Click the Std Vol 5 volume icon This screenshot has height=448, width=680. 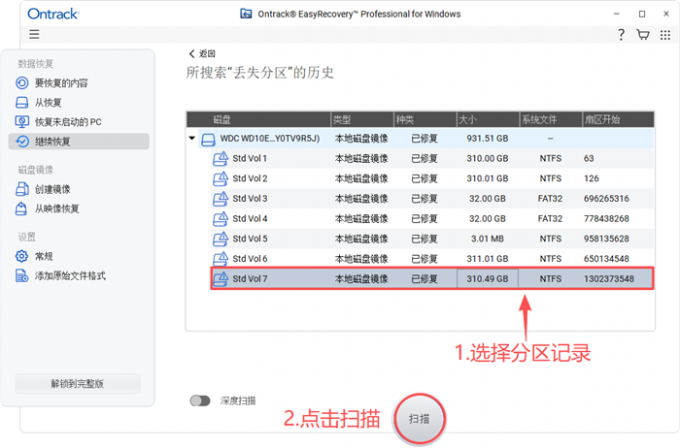click(x=220, y=239)
